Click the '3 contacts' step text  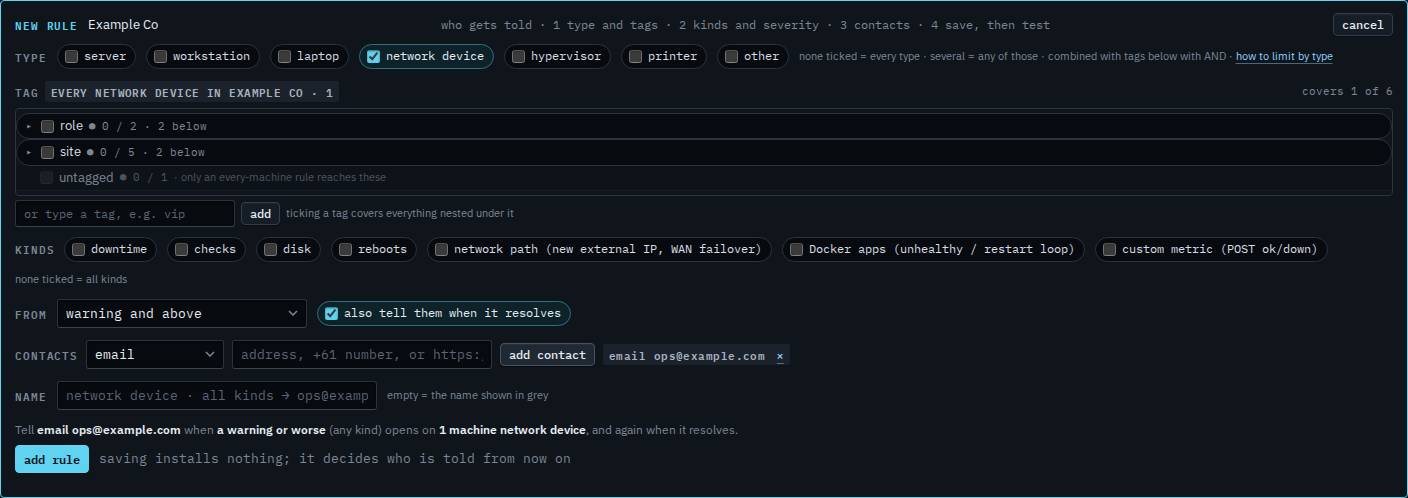[880, 25]
